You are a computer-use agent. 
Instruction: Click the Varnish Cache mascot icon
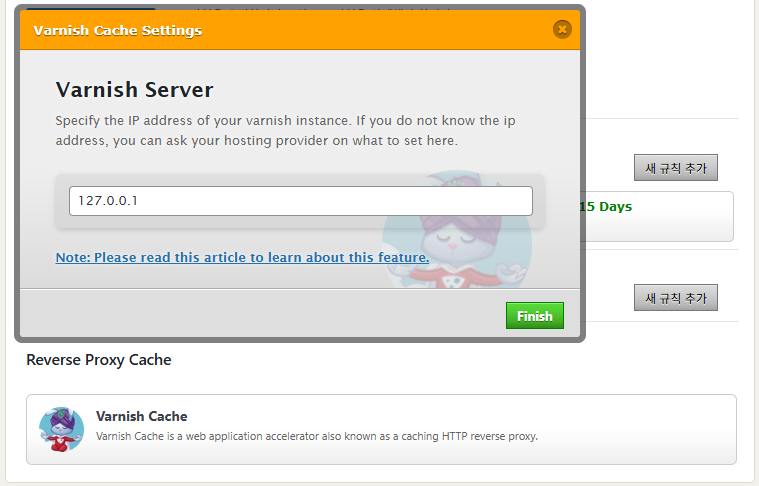[x=61, y=429]
